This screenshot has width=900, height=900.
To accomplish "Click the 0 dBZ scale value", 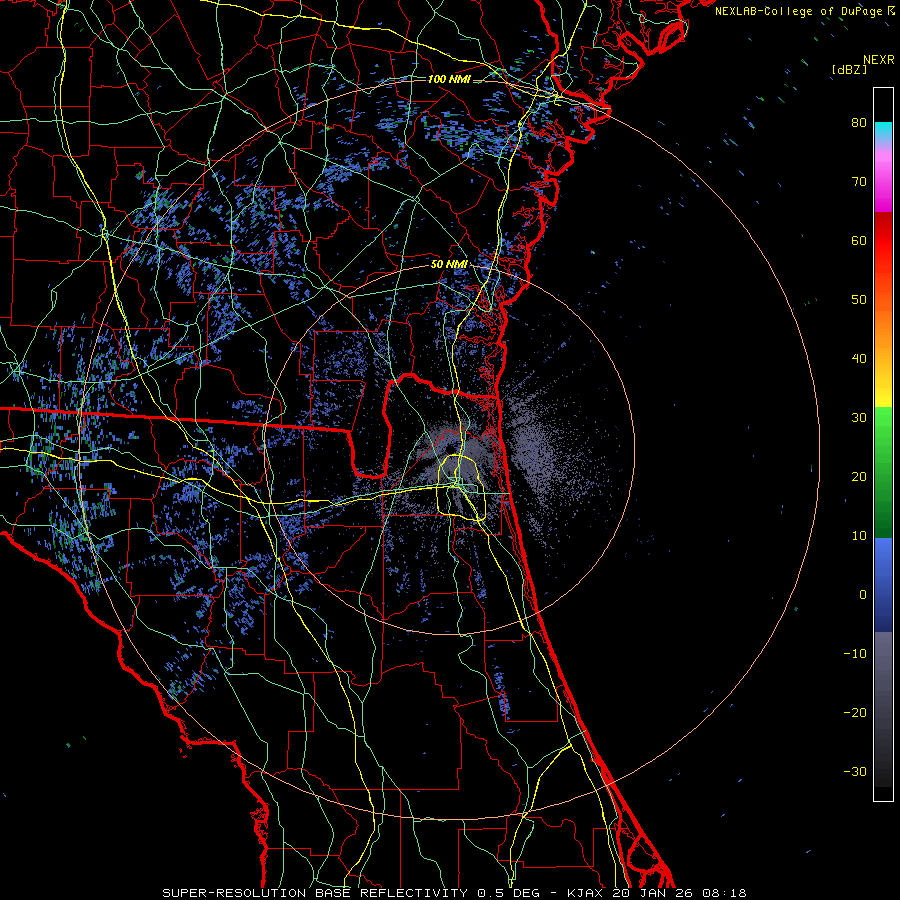I will (863, 595).
